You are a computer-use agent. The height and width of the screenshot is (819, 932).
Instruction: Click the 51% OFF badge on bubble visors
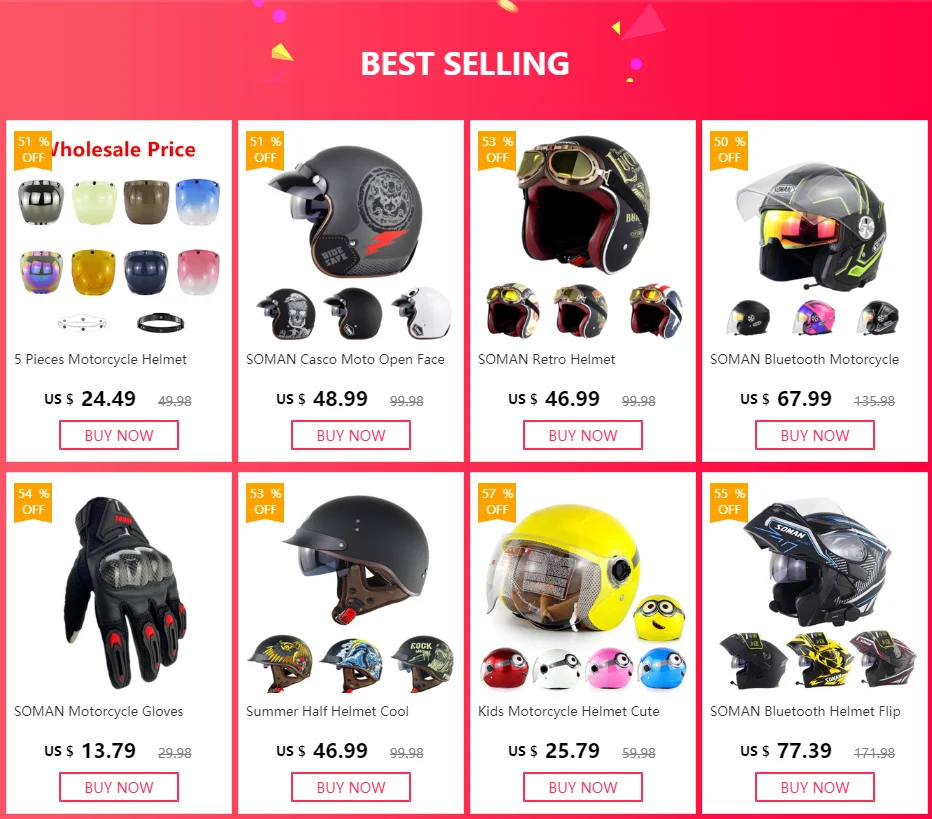pyautogui.click(x=33, y=150)
